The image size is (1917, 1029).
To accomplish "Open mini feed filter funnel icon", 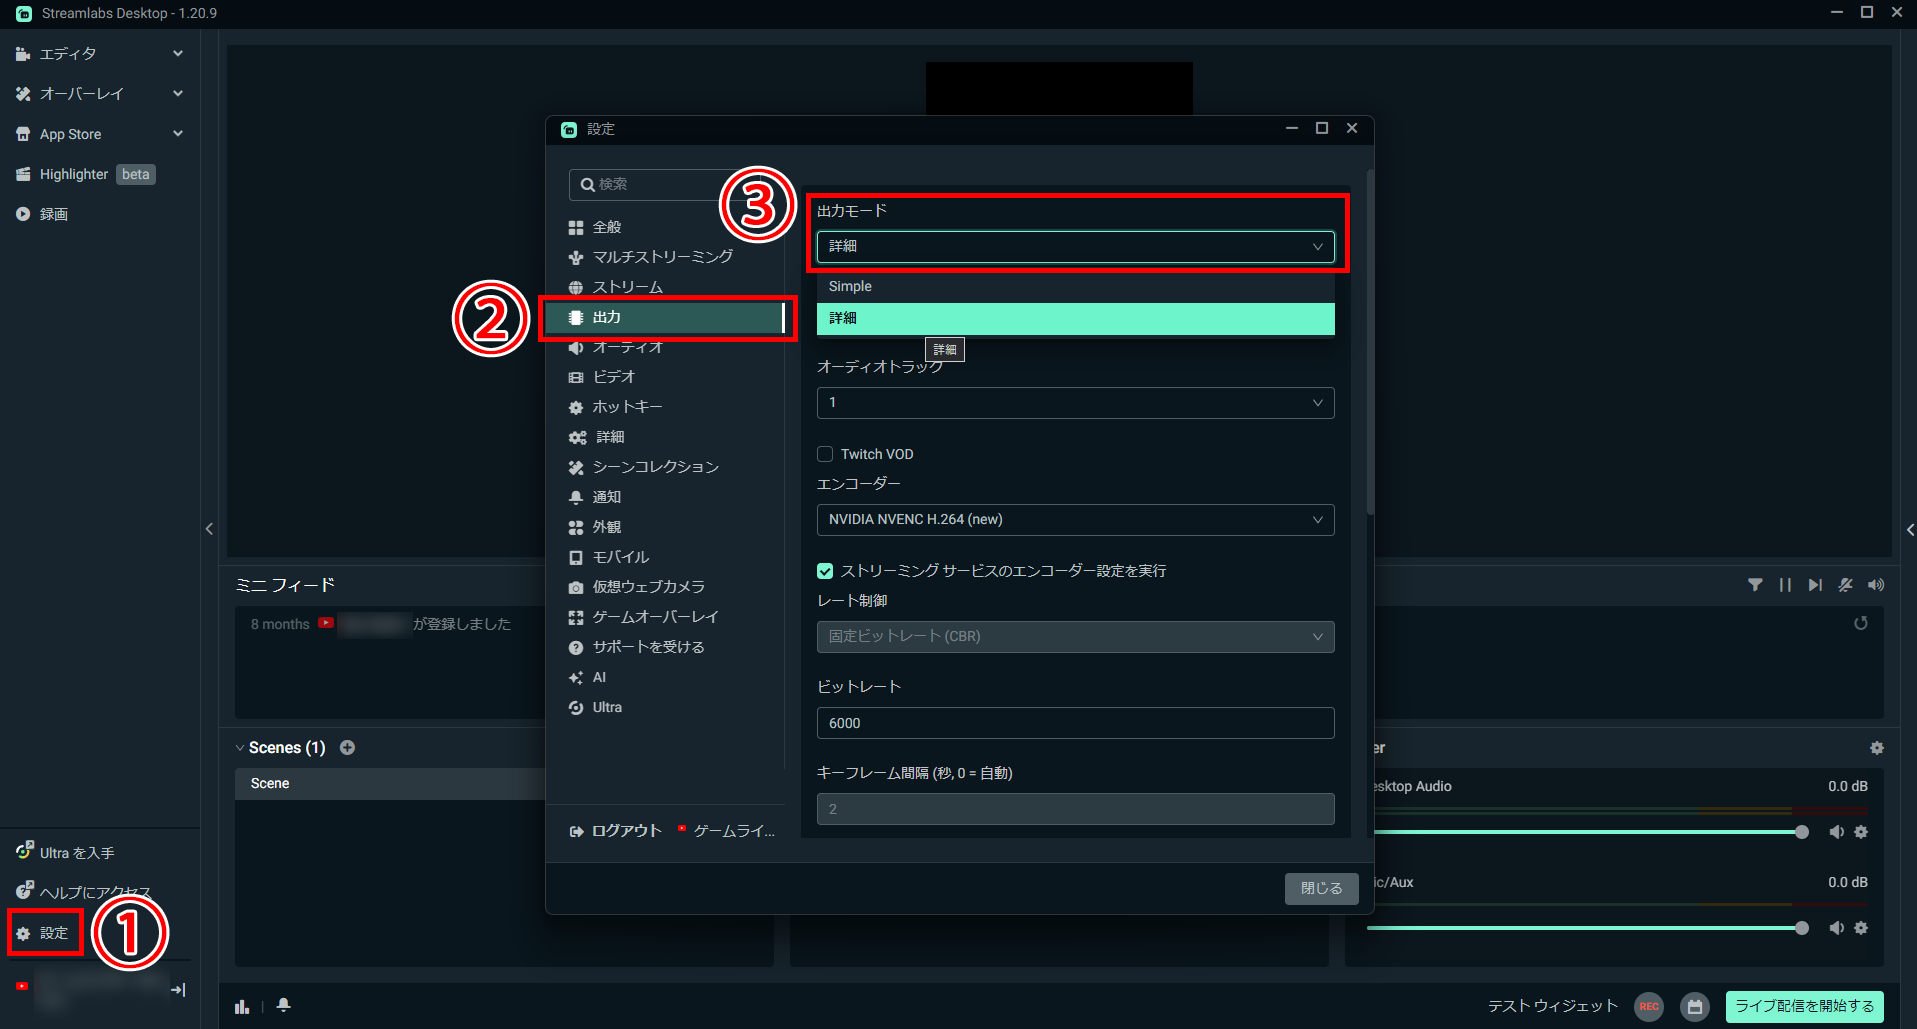I will pos(1755,585).
